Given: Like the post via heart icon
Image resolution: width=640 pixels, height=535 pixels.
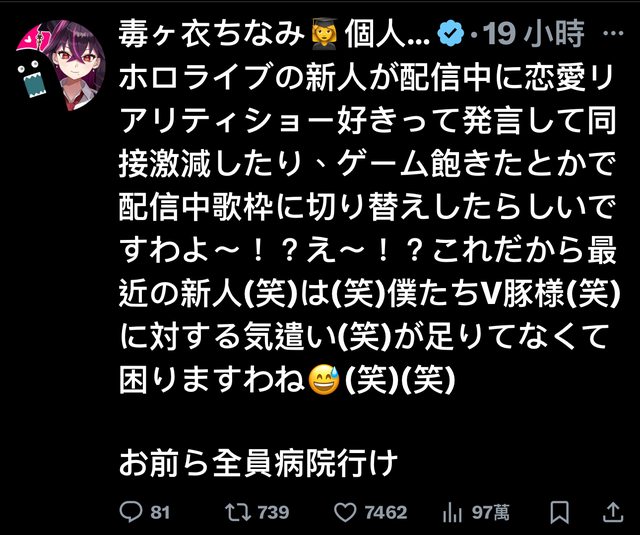Looking at the screenshot, I should [345, 512].
